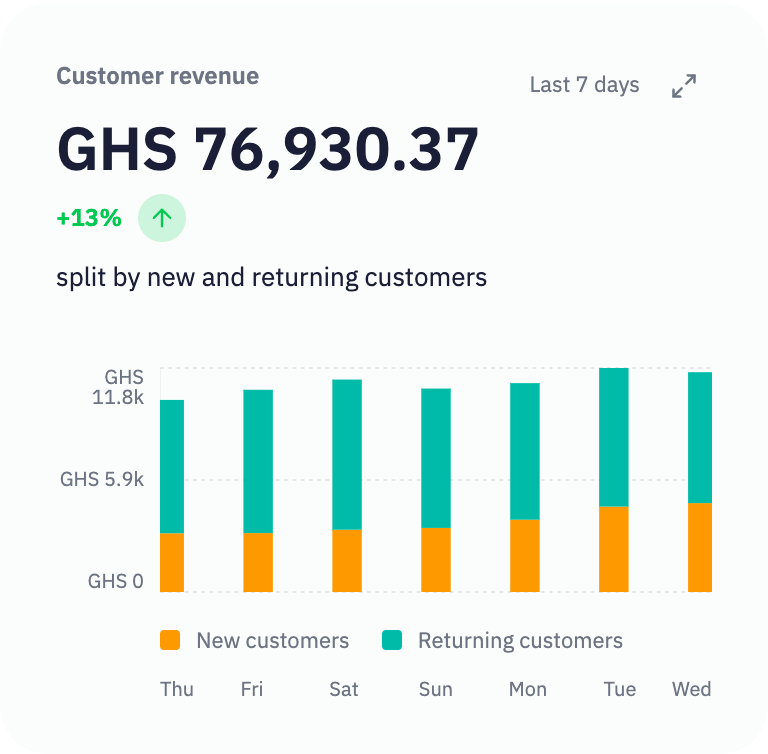Click the Thu day label
Screen dimensions: 768x754
pyautogui.click(x=177, y=689)
